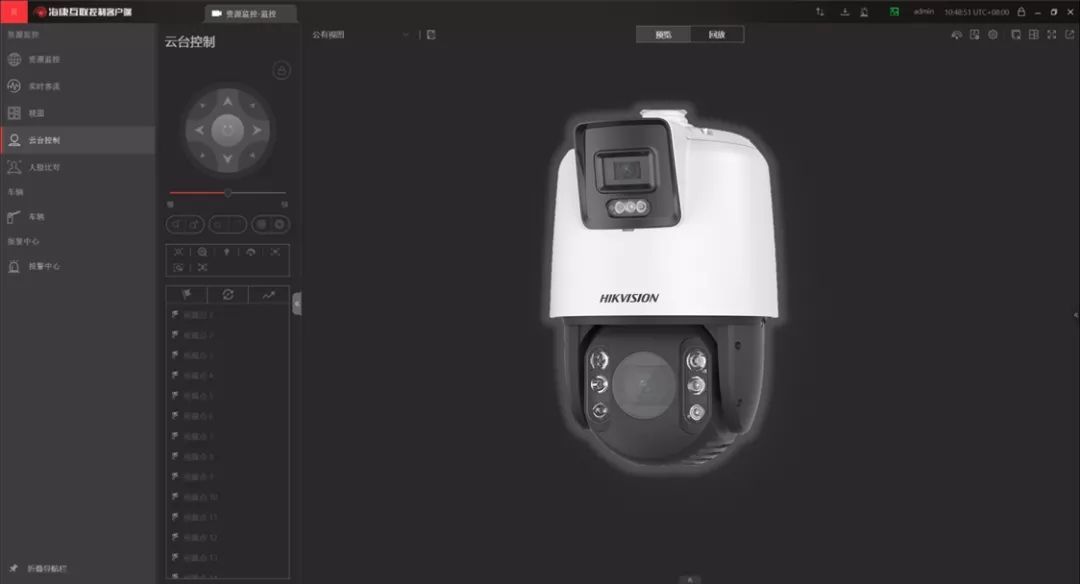Collapse the PTZ control side panel

pyautogui.click(x=296, y=304)
